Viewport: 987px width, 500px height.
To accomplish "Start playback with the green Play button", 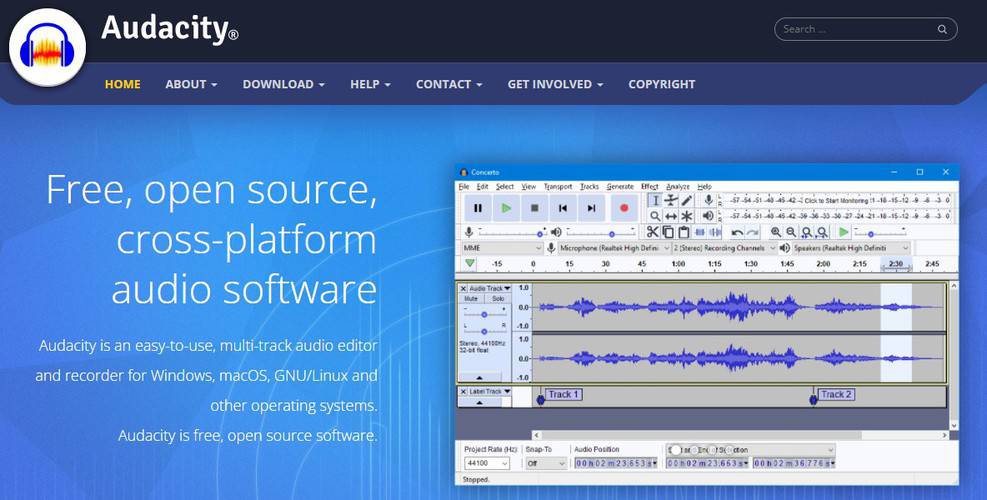I will click(x=507, y=208).
